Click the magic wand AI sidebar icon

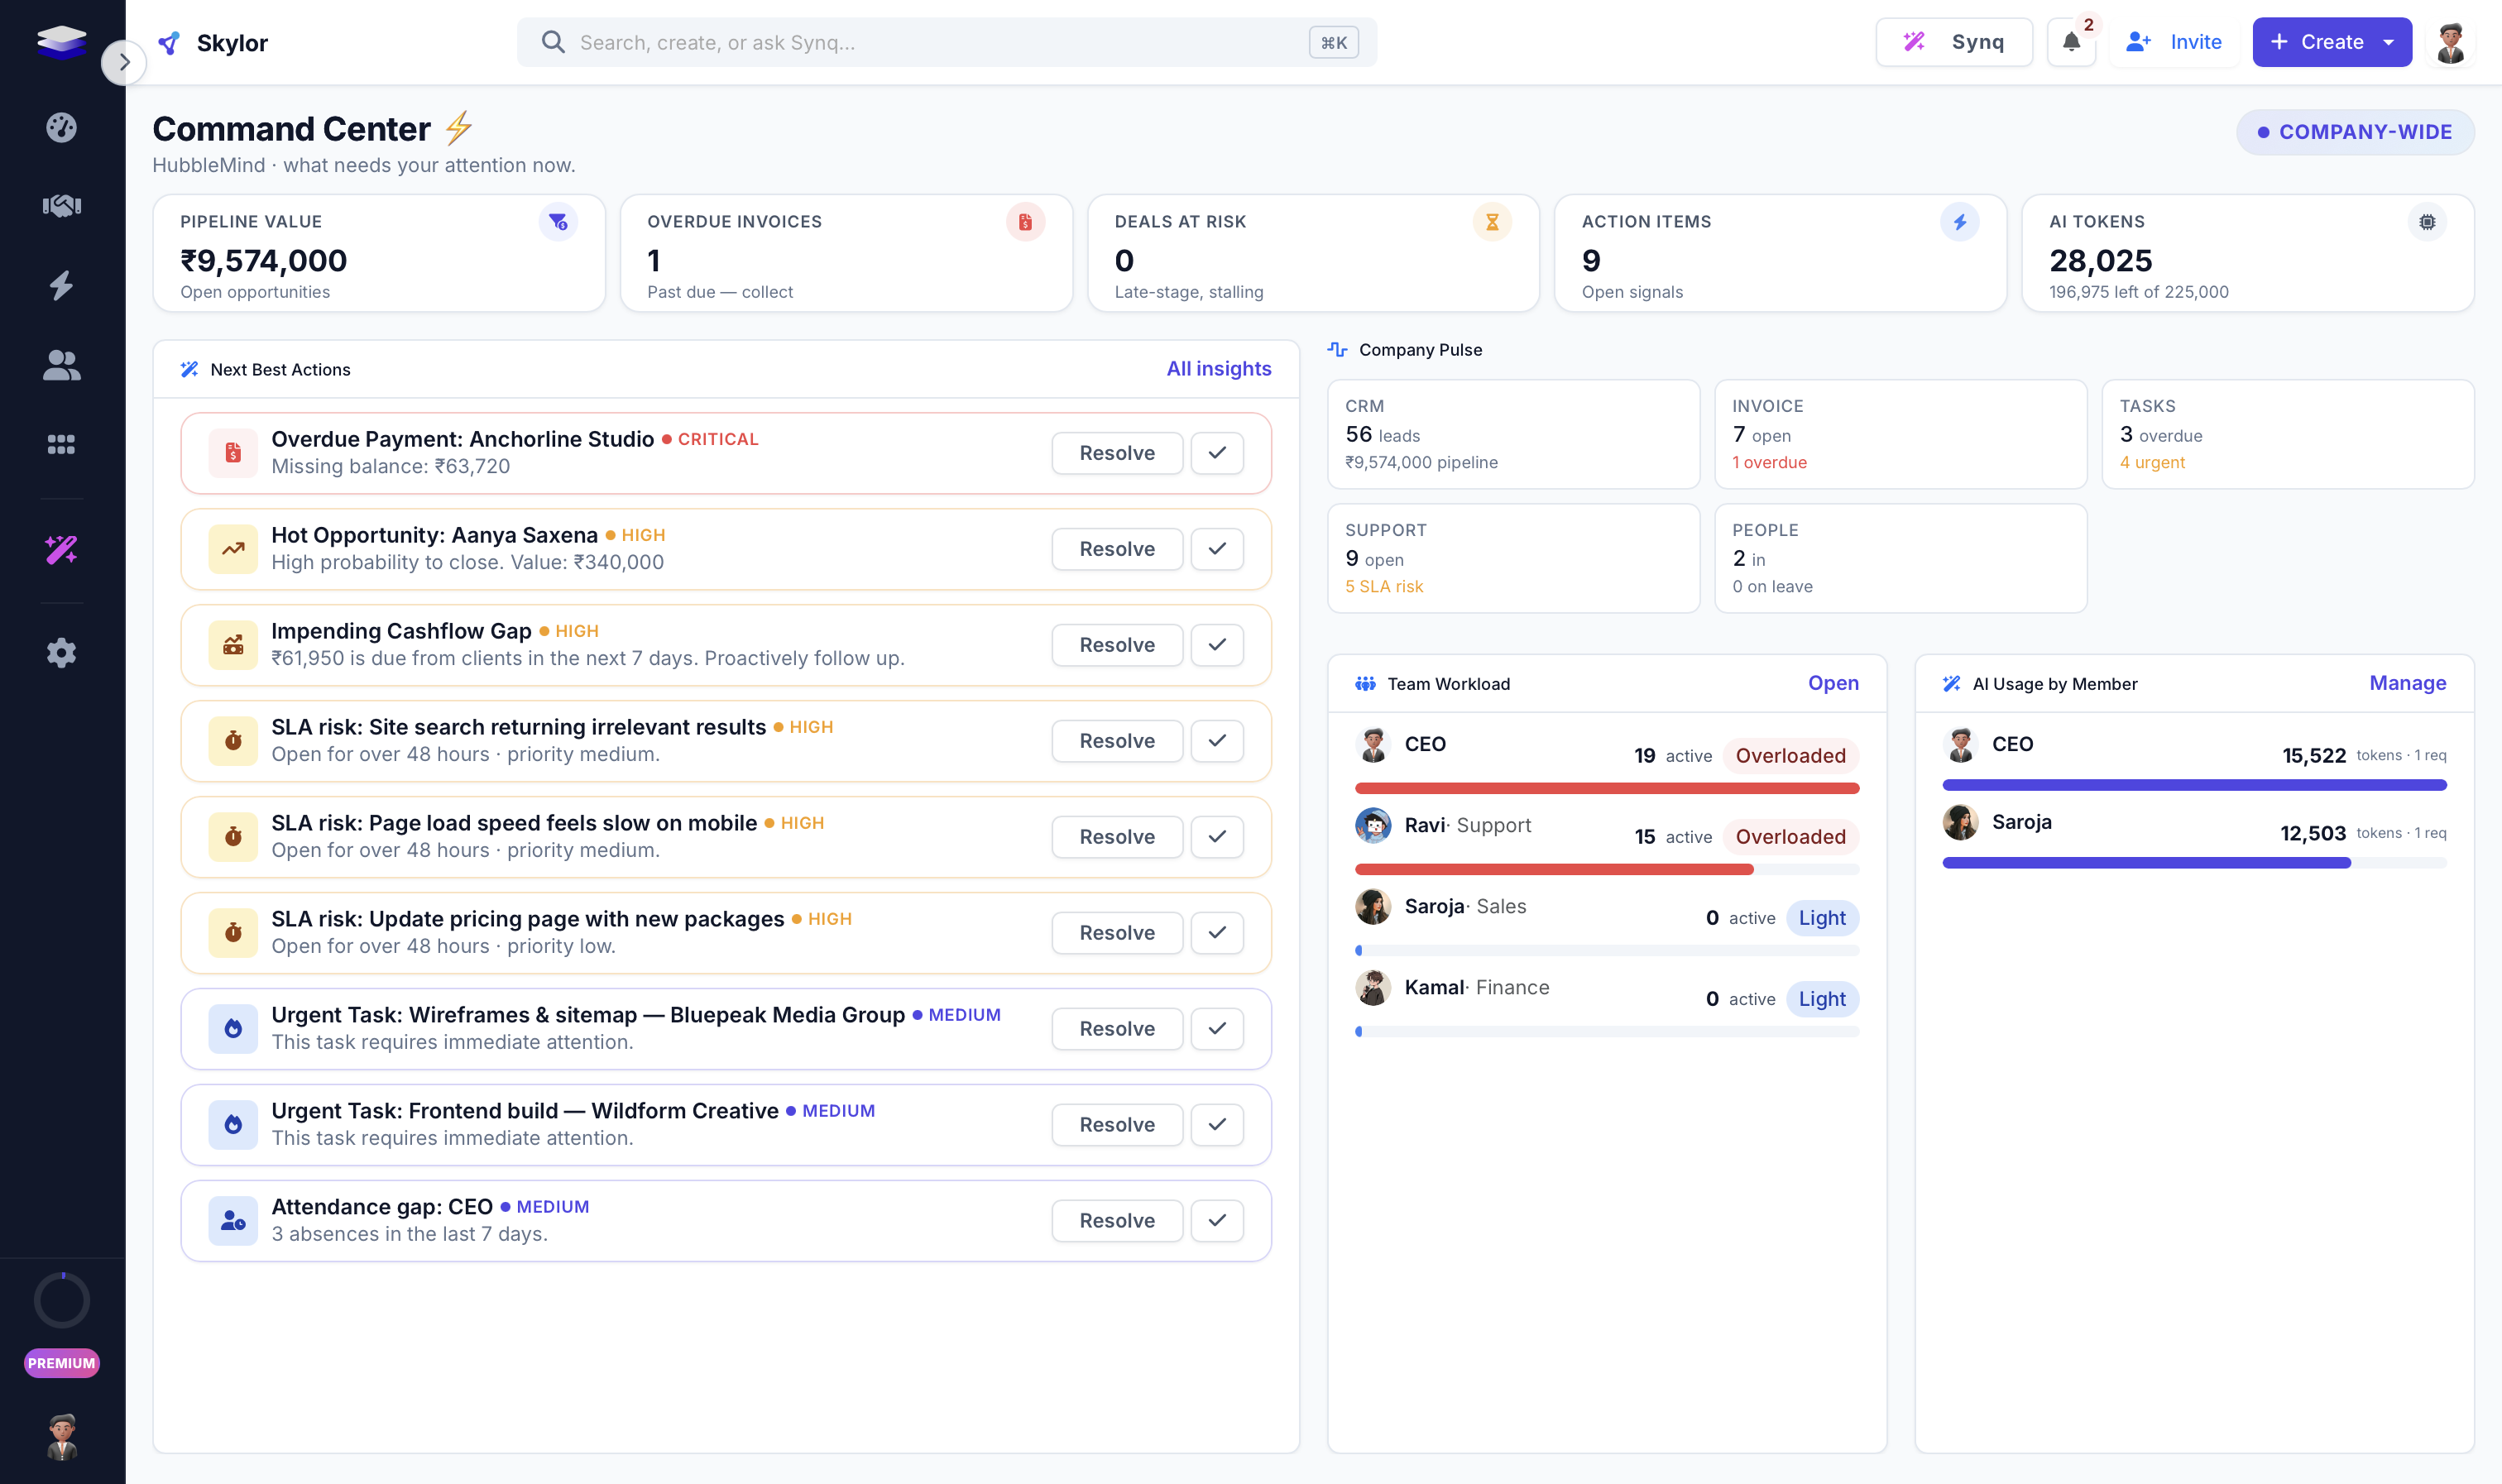61,549
